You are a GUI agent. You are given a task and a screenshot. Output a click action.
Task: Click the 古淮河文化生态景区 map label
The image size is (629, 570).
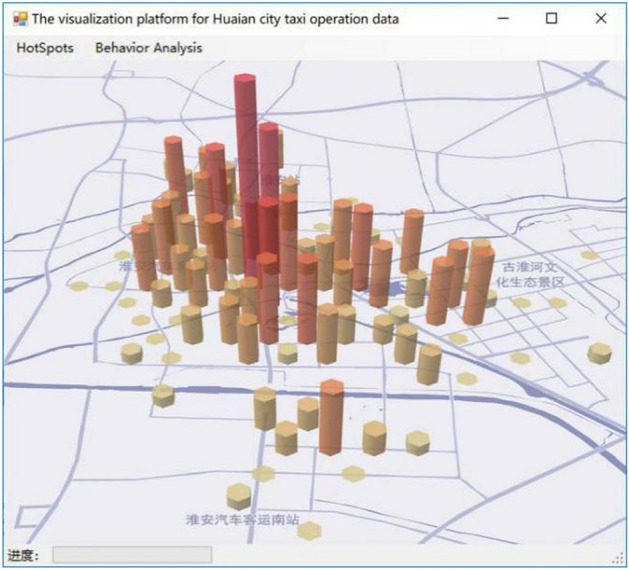pos(531,275)
